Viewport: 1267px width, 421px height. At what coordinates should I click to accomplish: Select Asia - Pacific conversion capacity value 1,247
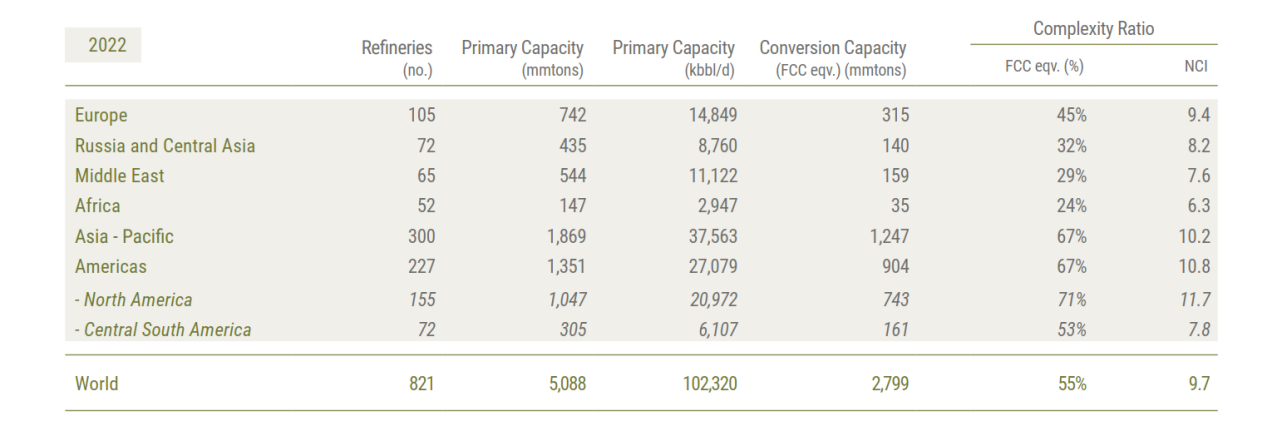[x=884, y=237]
